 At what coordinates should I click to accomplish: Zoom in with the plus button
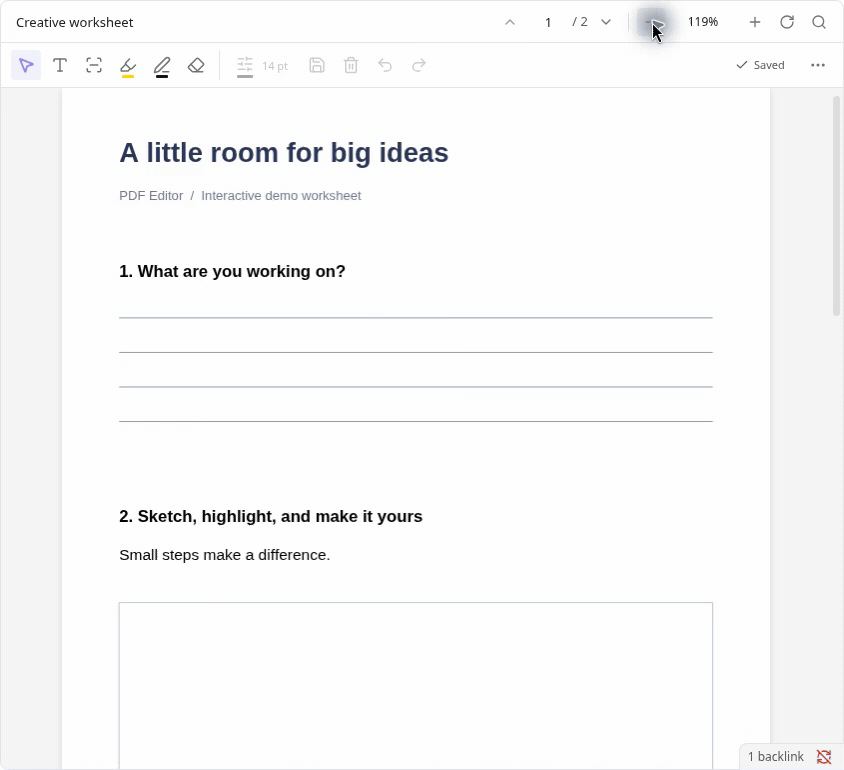755,22
